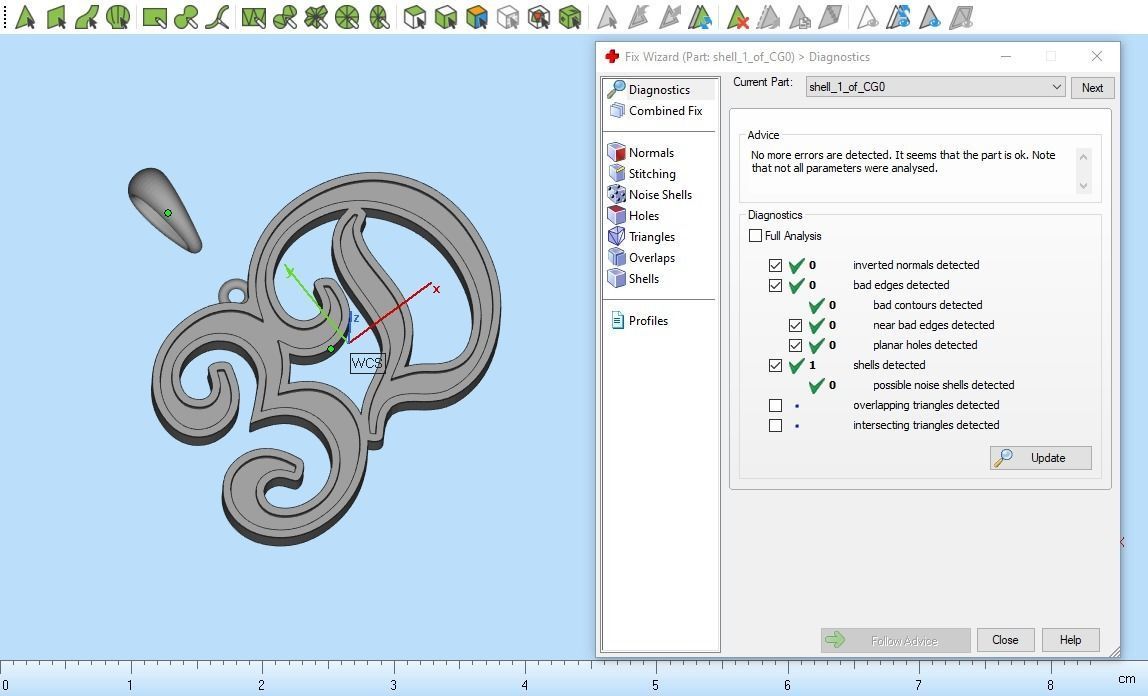Click the copy marked triangles icon
This screenshot has height=696, width=1148.
pyautogui.click(x=800, y=17)
